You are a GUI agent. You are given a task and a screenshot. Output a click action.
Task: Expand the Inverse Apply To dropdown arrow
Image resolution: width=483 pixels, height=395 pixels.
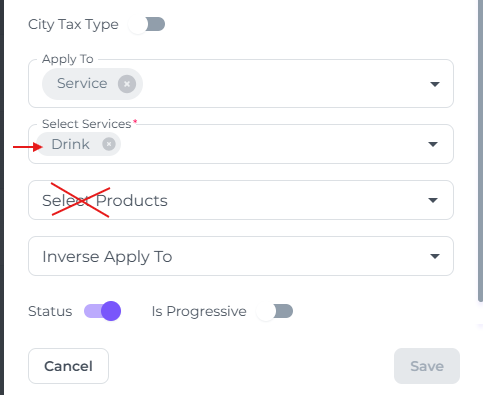pos(435,256)
